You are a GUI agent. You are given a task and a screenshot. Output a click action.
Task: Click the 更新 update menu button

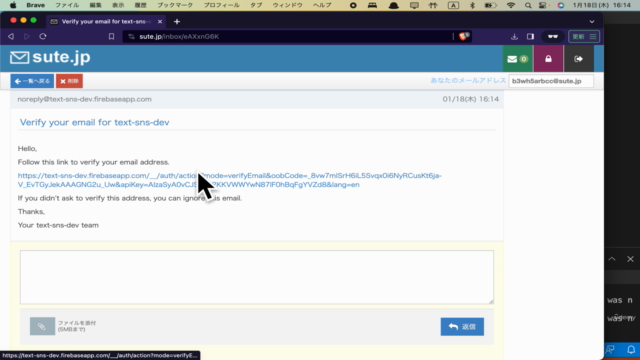tap(584, 37)
